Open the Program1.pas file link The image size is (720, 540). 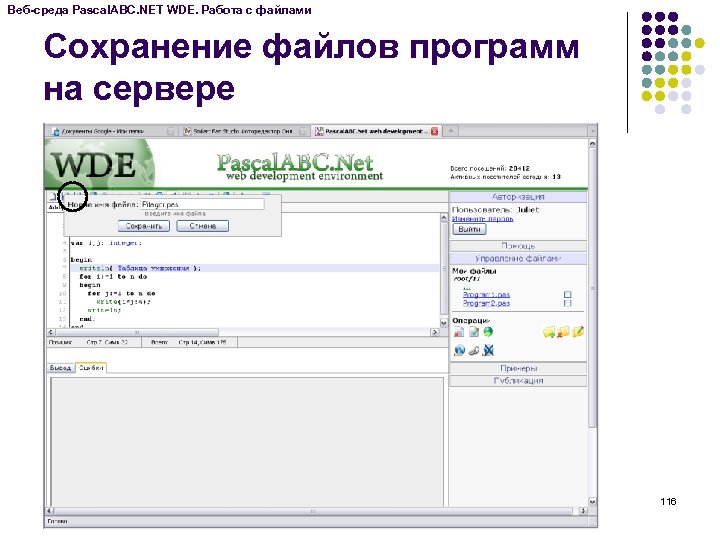coord(486,295)
